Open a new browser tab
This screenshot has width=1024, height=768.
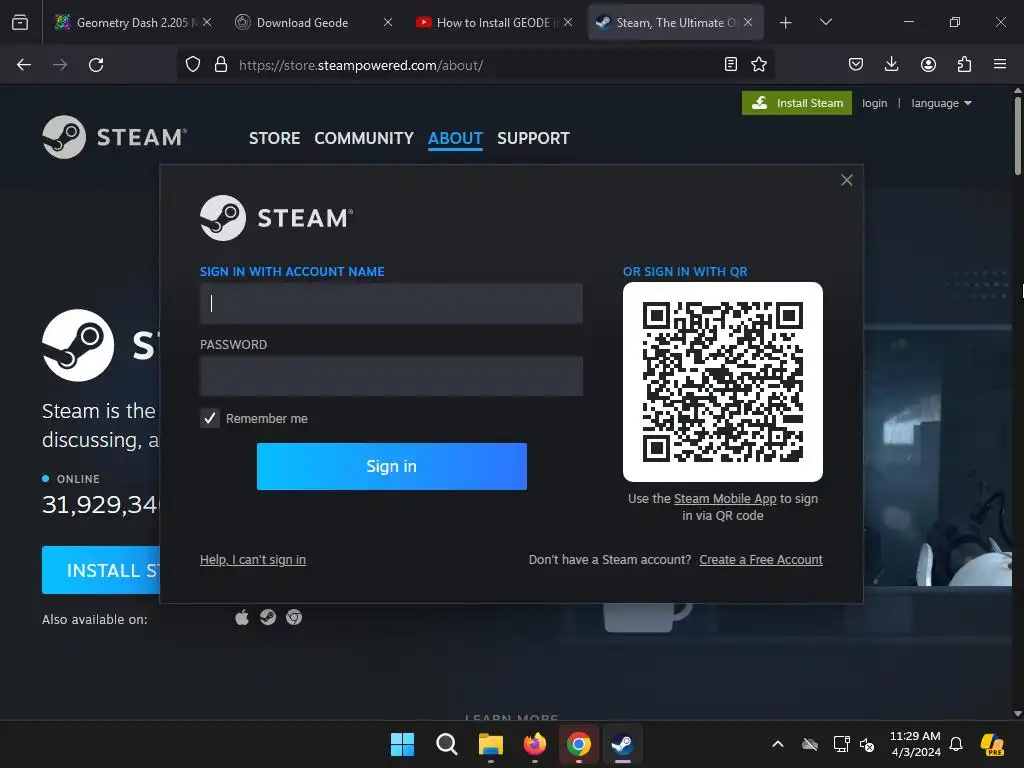[x=786, y=23]
